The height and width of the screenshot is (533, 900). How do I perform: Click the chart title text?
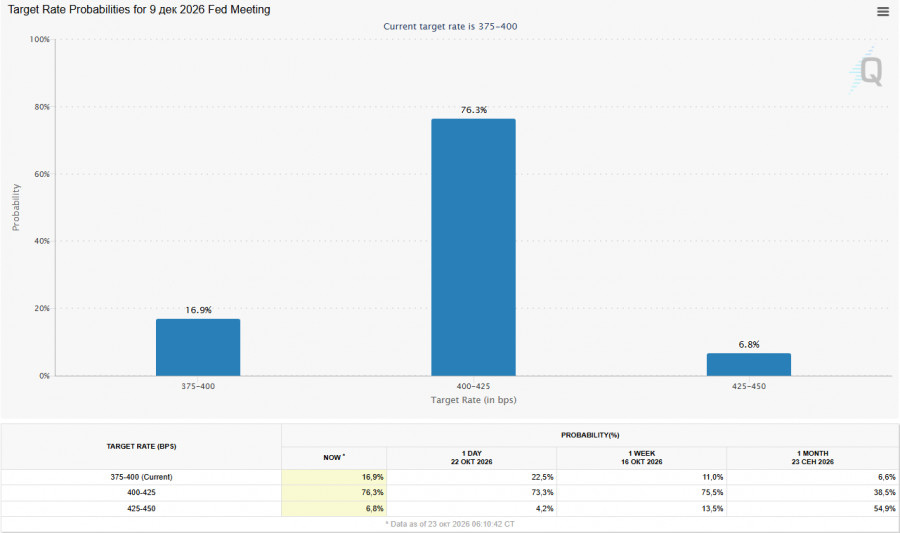click(139, 10)
